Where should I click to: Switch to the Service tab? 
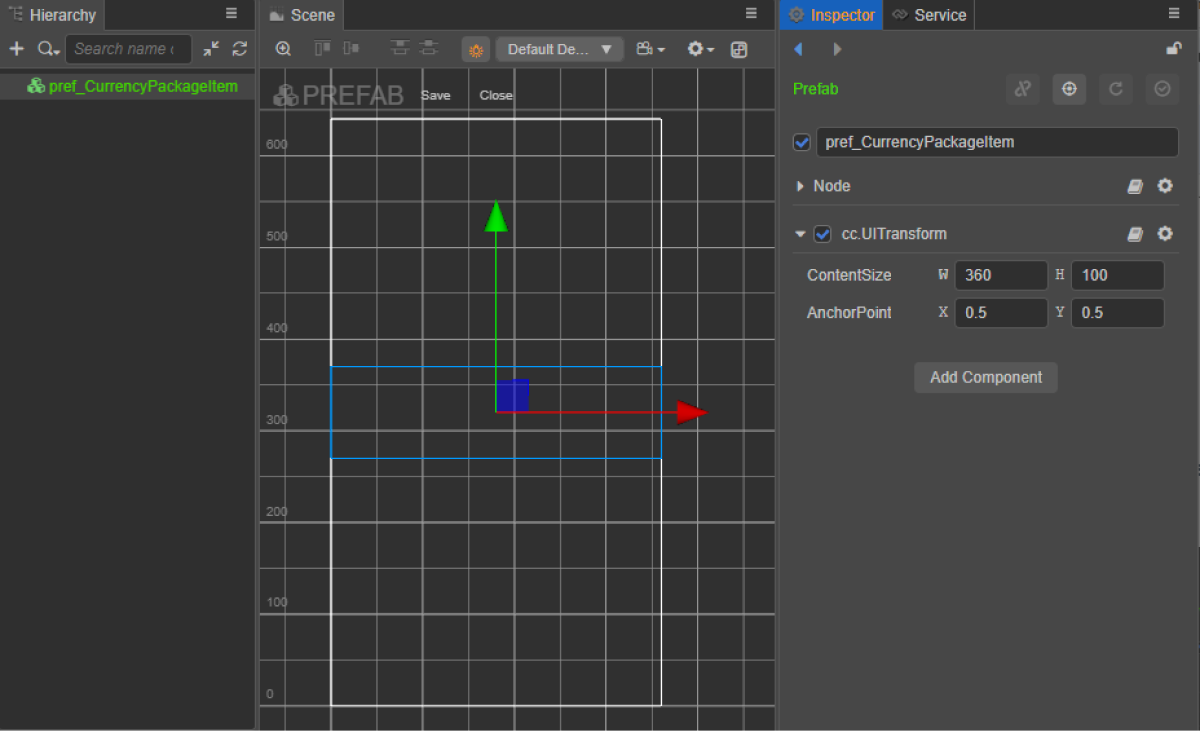929,15
